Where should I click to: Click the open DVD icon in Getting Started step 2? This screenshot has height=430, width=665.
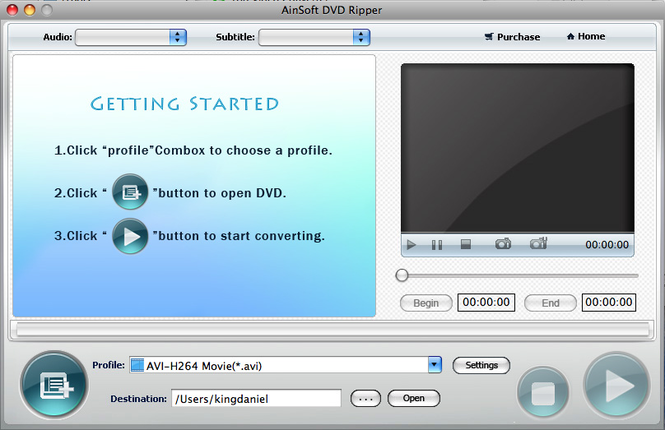130,192
